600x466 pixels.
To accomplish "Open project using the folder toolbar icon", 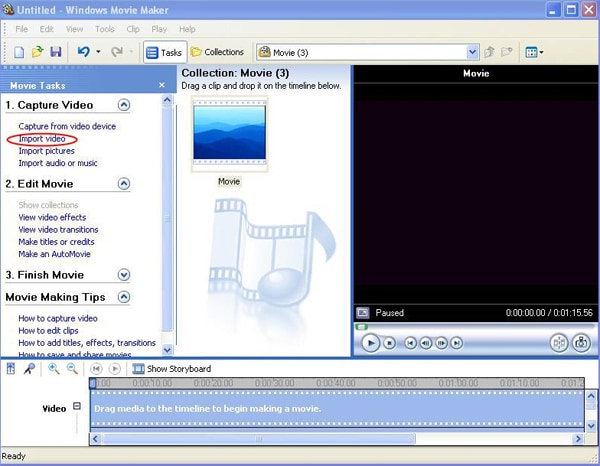I will point(38,52).
